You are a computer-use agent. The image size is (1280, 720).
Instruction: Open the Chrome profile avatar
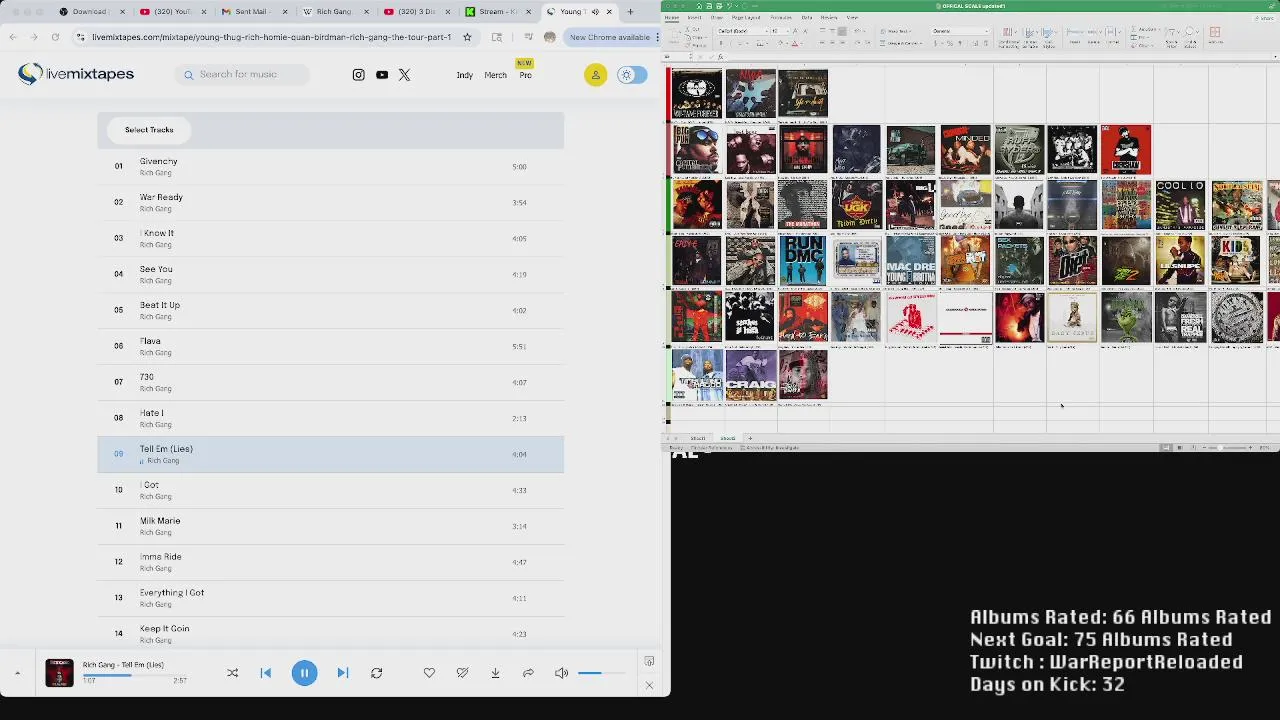(549, 37)
